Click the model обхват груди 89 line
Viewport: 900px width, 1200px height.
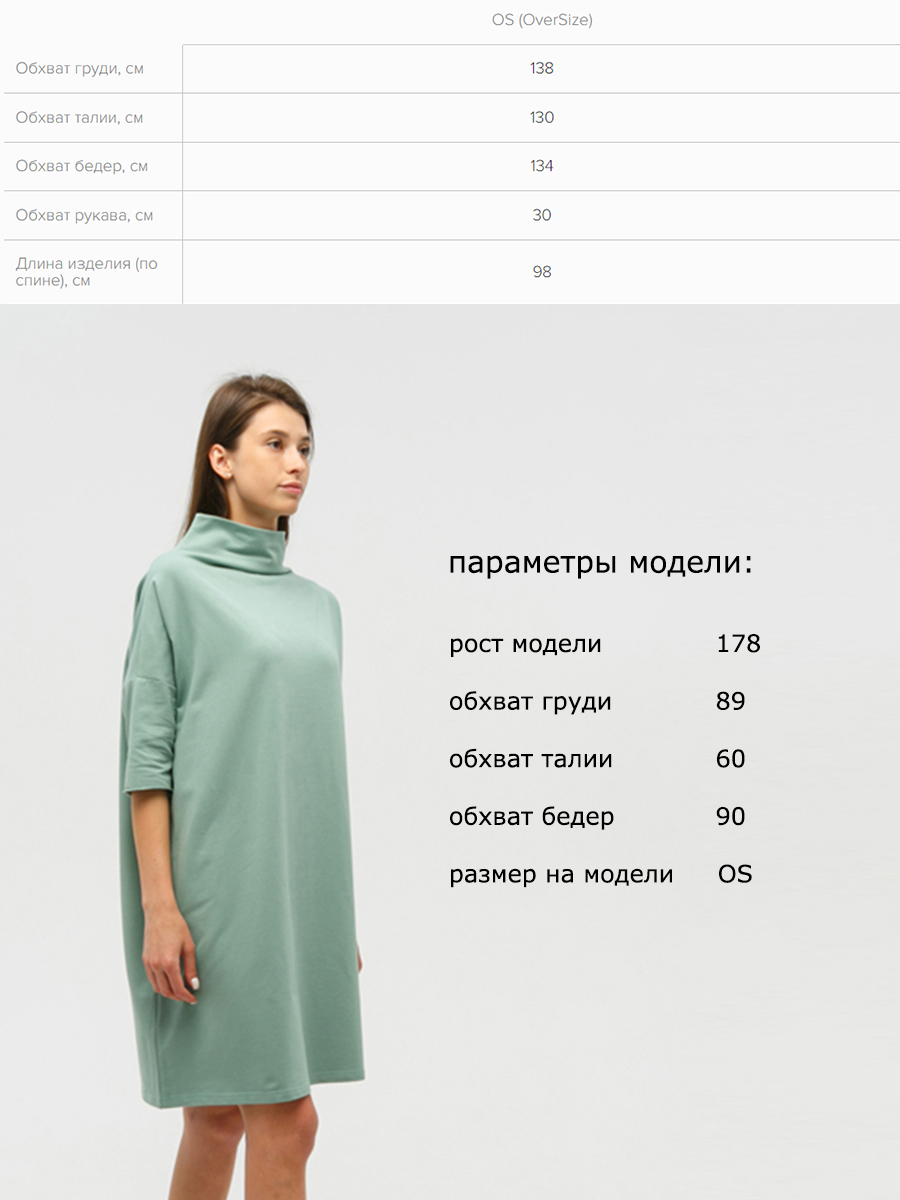[x=597, y=702]
